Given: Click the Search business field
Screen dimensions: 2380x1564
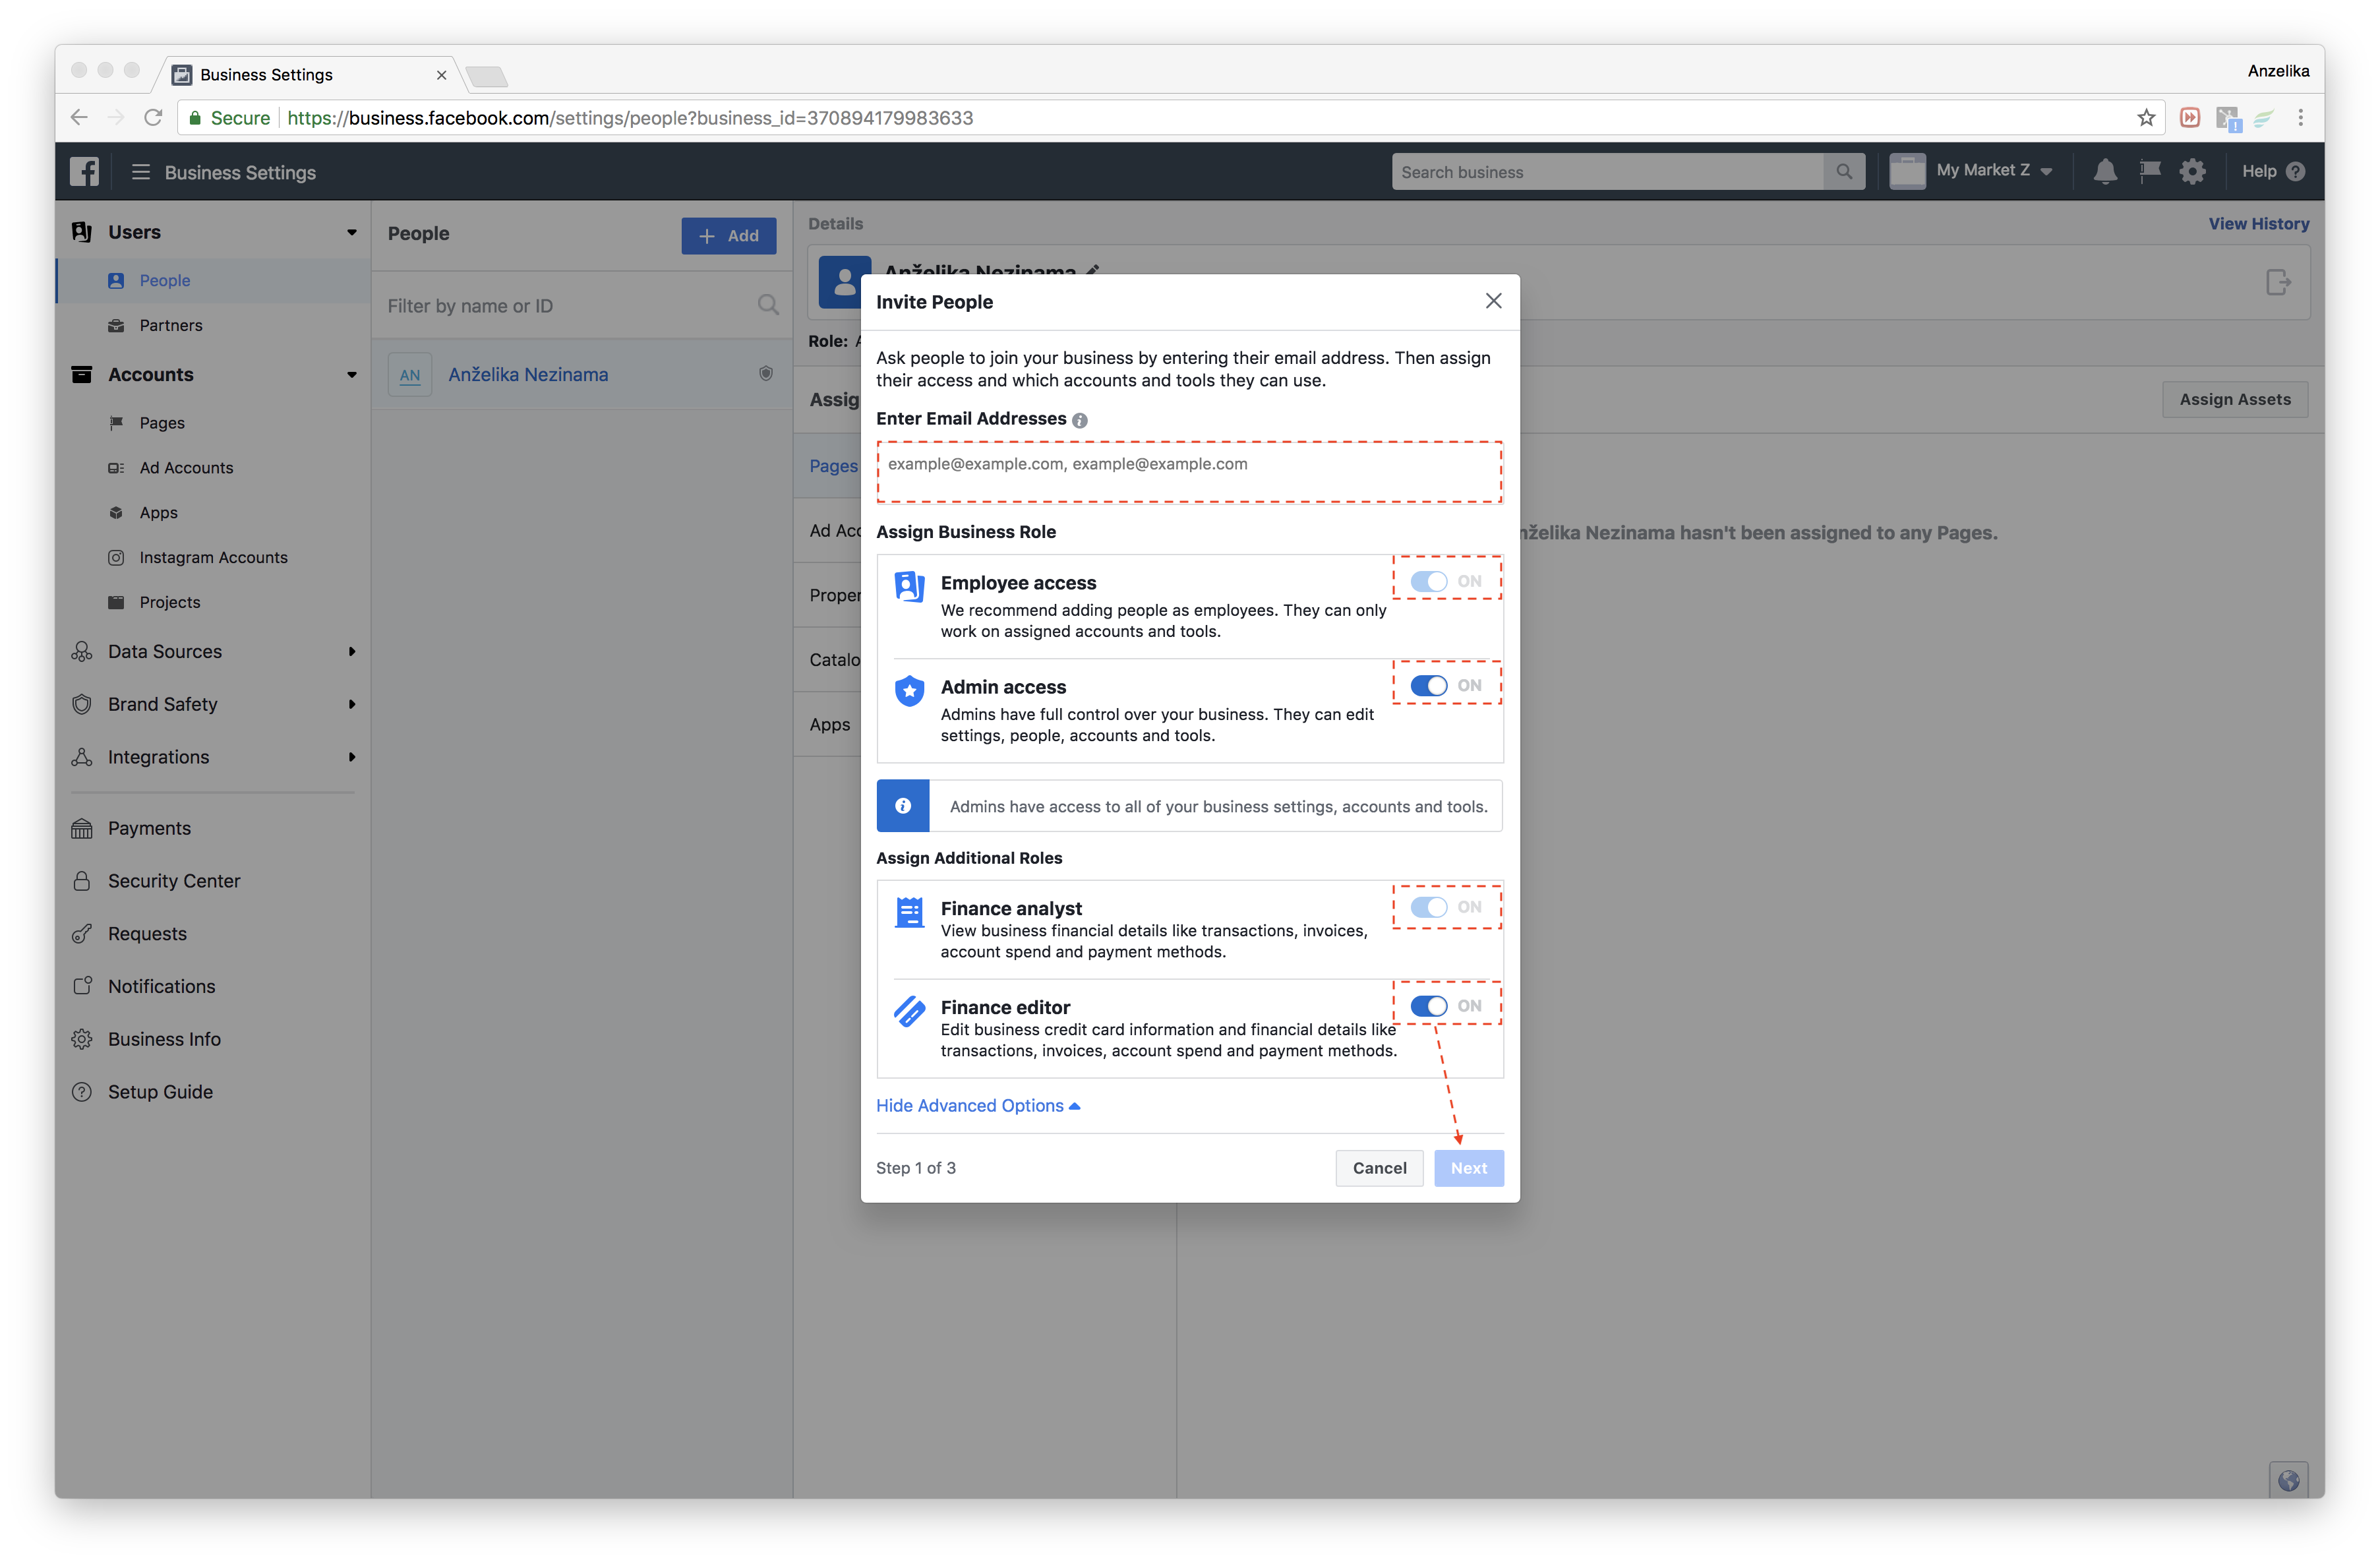Looking at the screenshot, I should pyautogui.click(x=1608, y=172).
